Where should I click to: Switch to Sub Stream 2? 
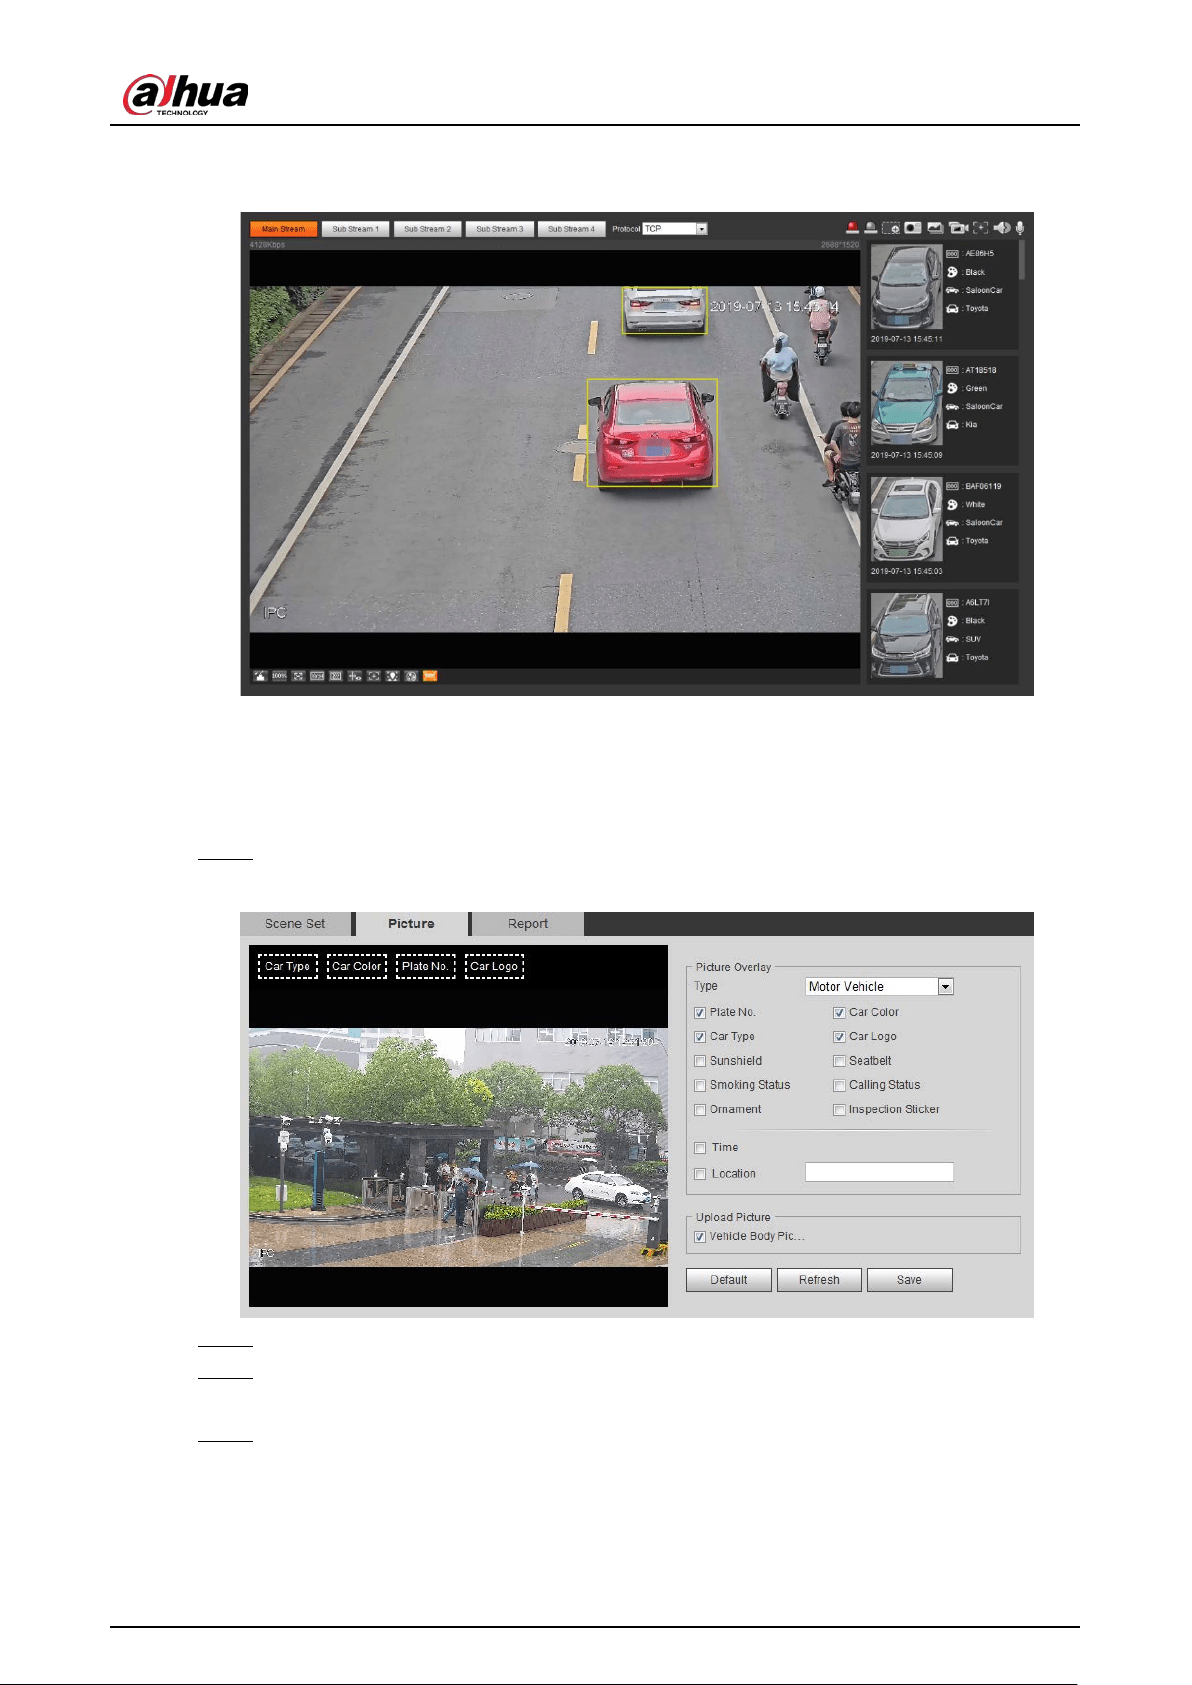[427, 229]
